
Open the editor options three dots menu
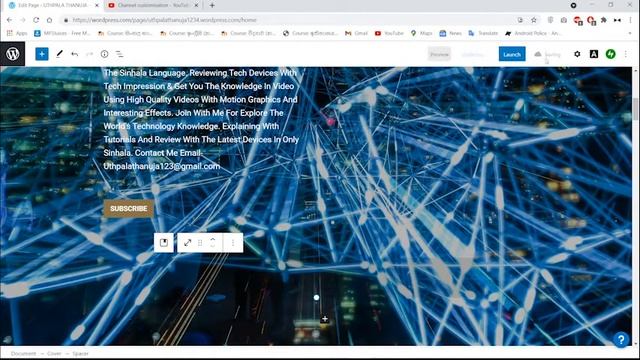(626, 54)
